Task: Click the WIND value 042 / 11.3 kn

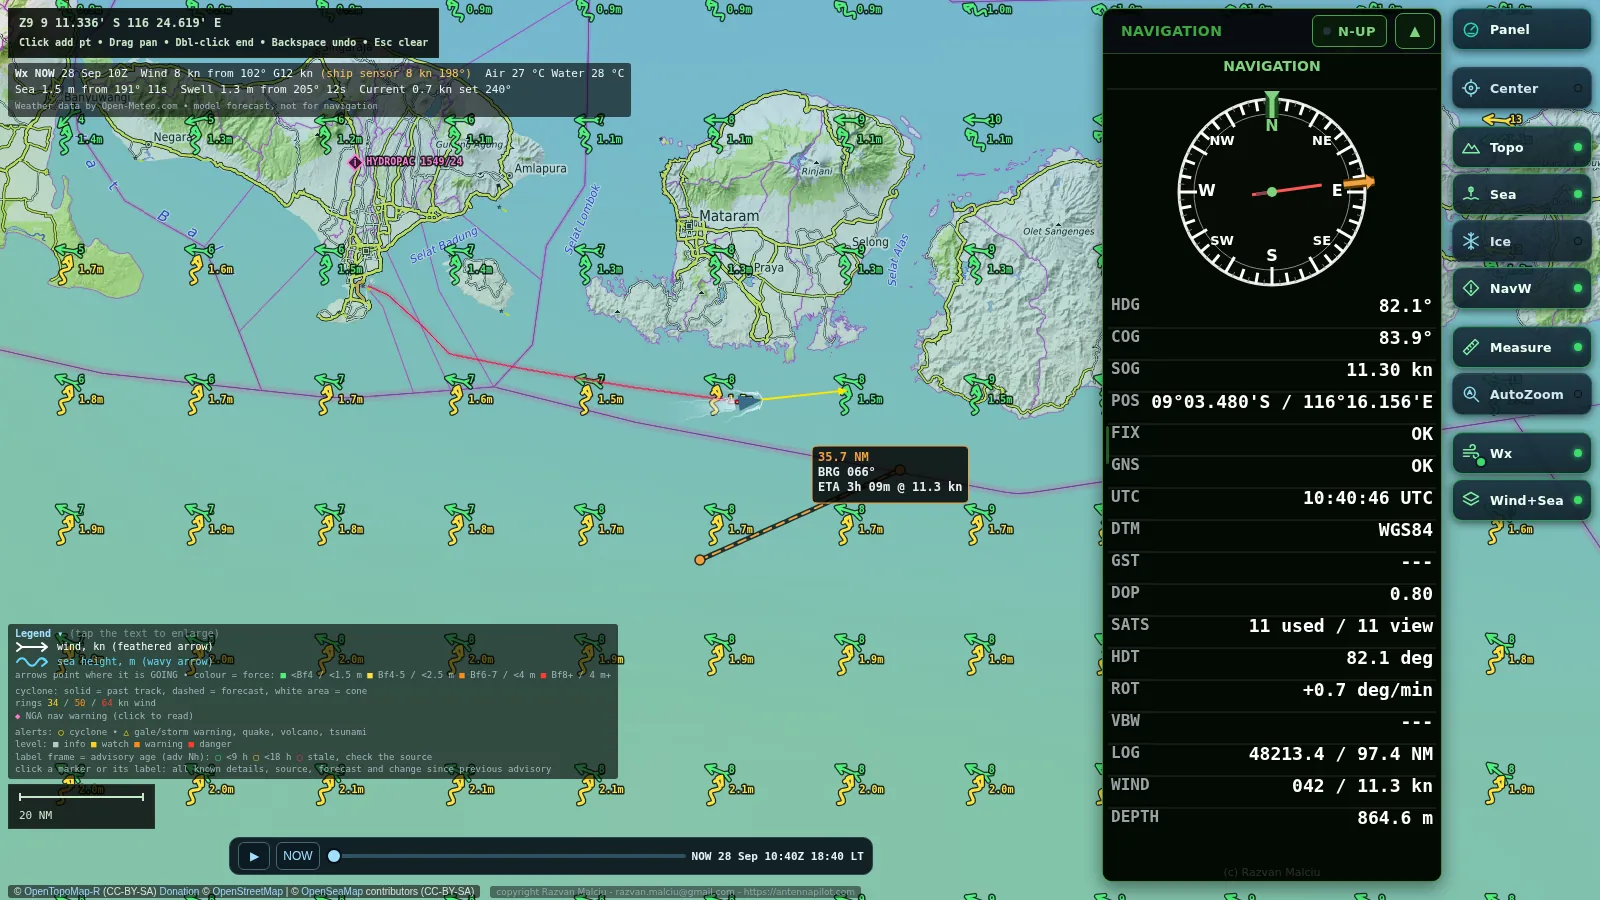Action: pyautogui.click(x=1362, y=786)
